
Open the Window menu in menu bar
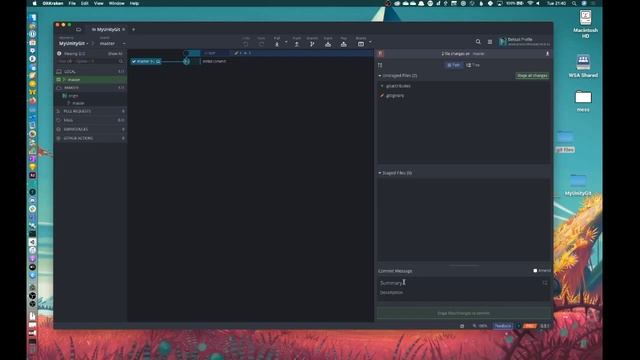[x=116, y=3]
